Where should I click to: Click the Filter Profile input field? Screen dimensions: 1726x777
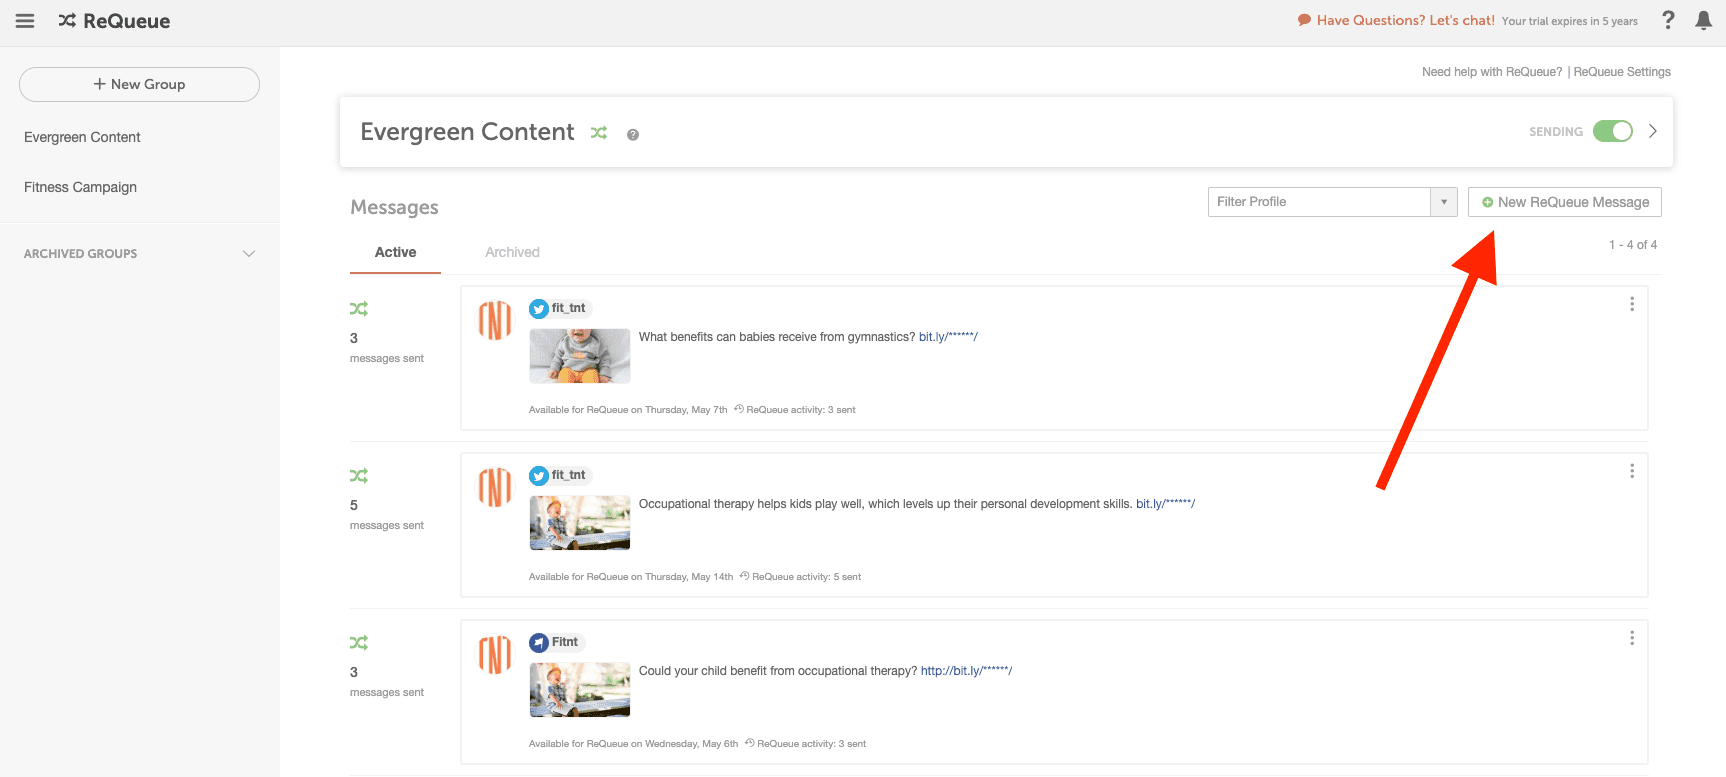(1319, 202)
